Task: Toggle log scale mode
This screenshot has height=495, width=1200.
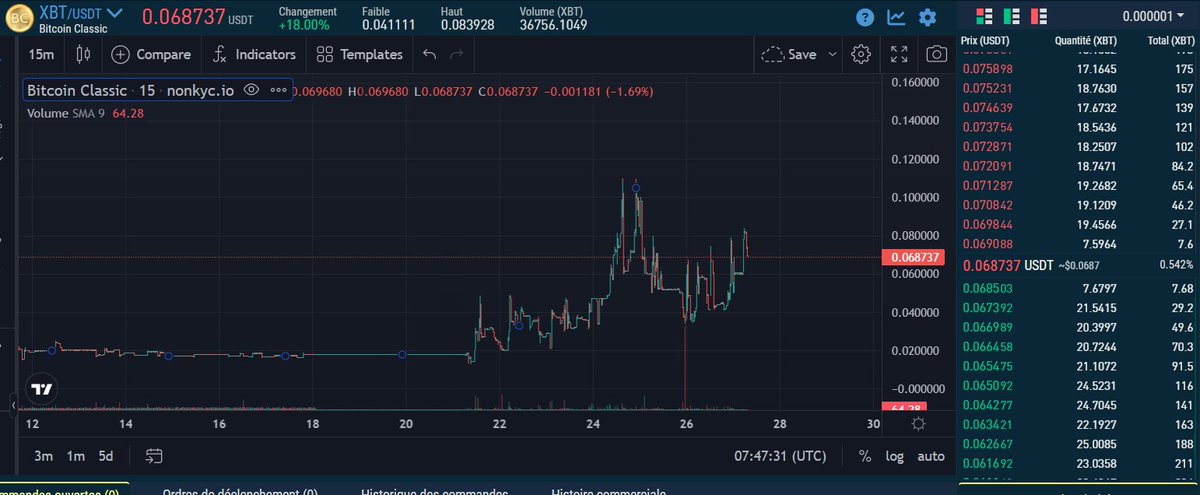Action: (x=894, y=456)
